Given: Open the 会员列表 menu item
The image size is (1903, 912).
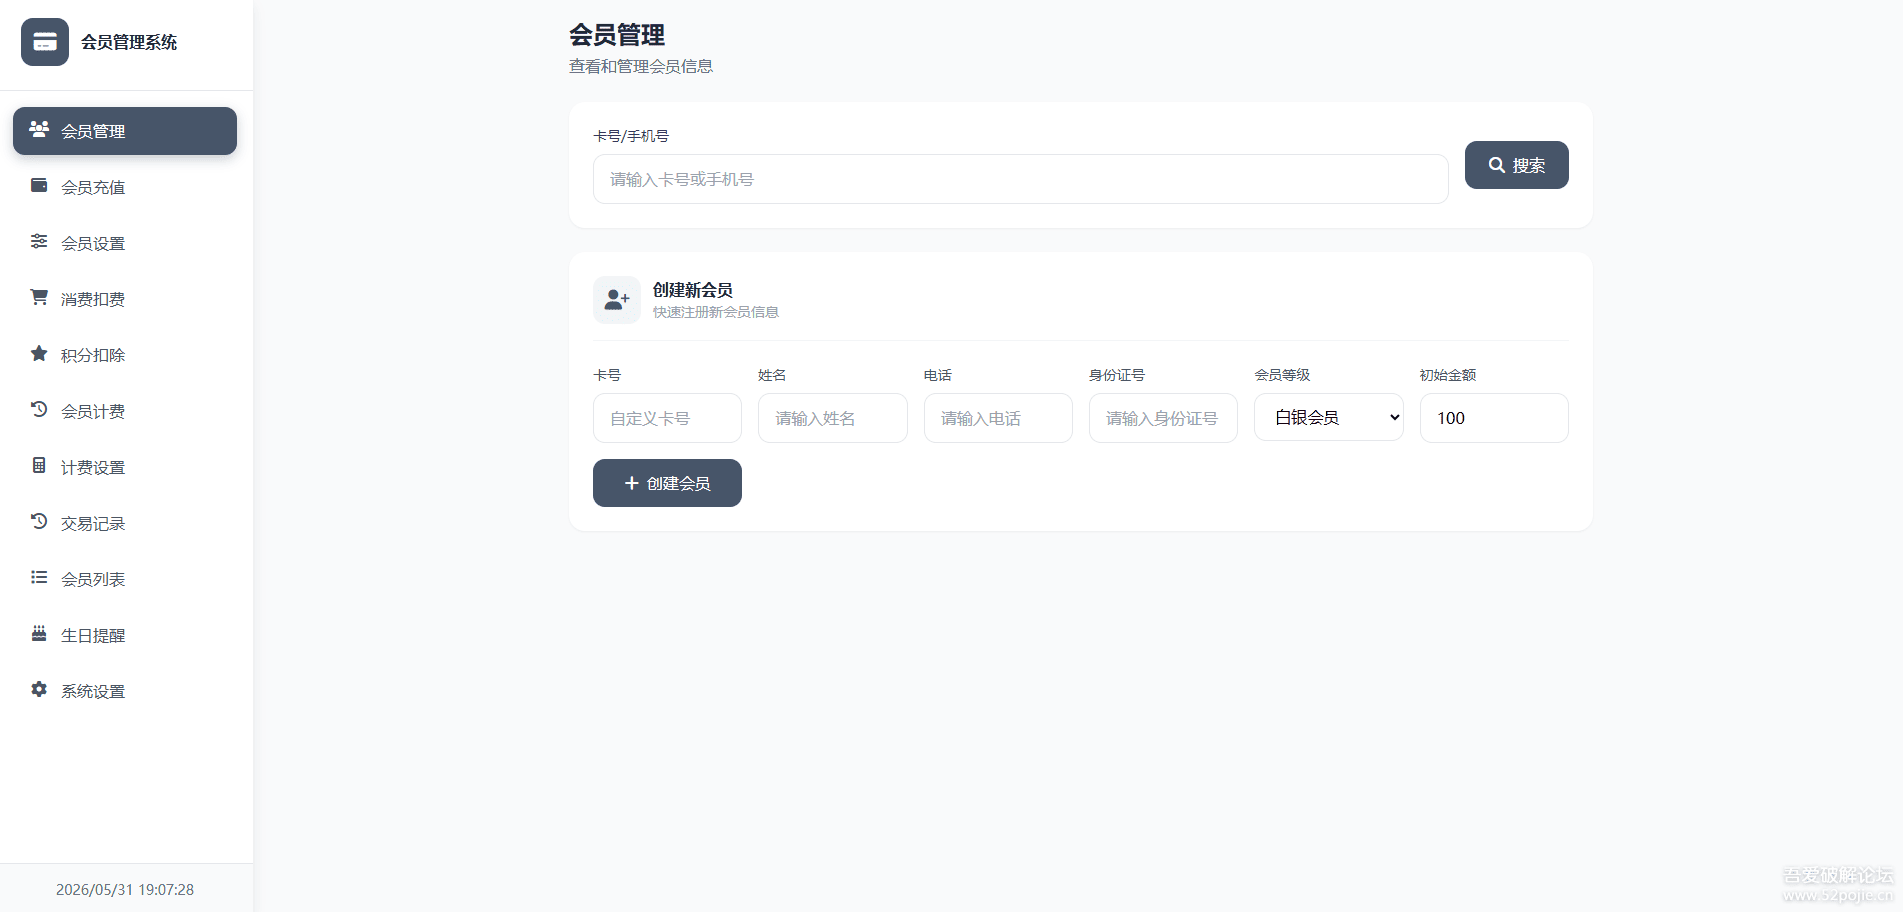Looking at the screenshot, I should [x=125, y=579].
